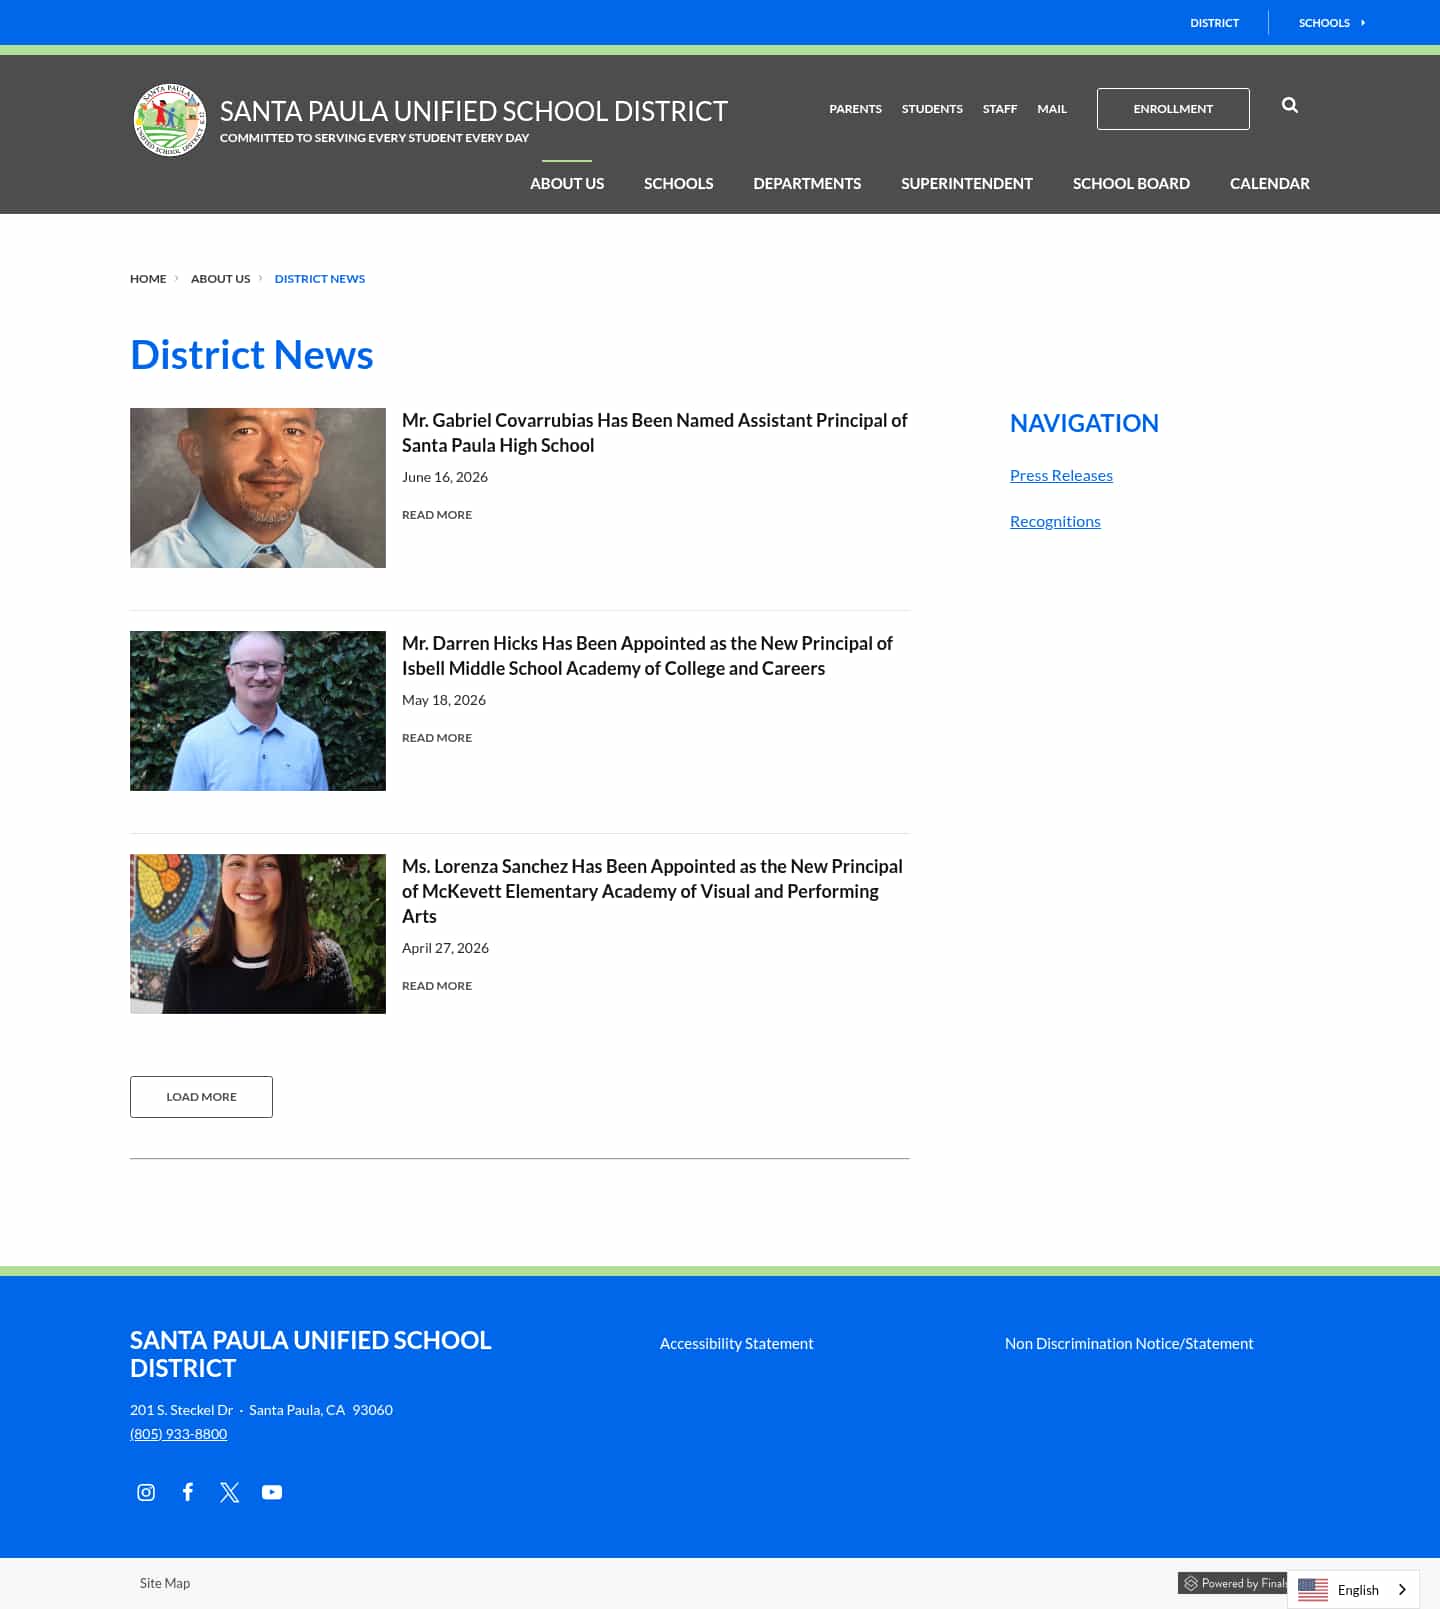This screenshot has width=1440, height=1609.
Task: Open the Accessibility Statement footer link
Action: (736, 1344)
